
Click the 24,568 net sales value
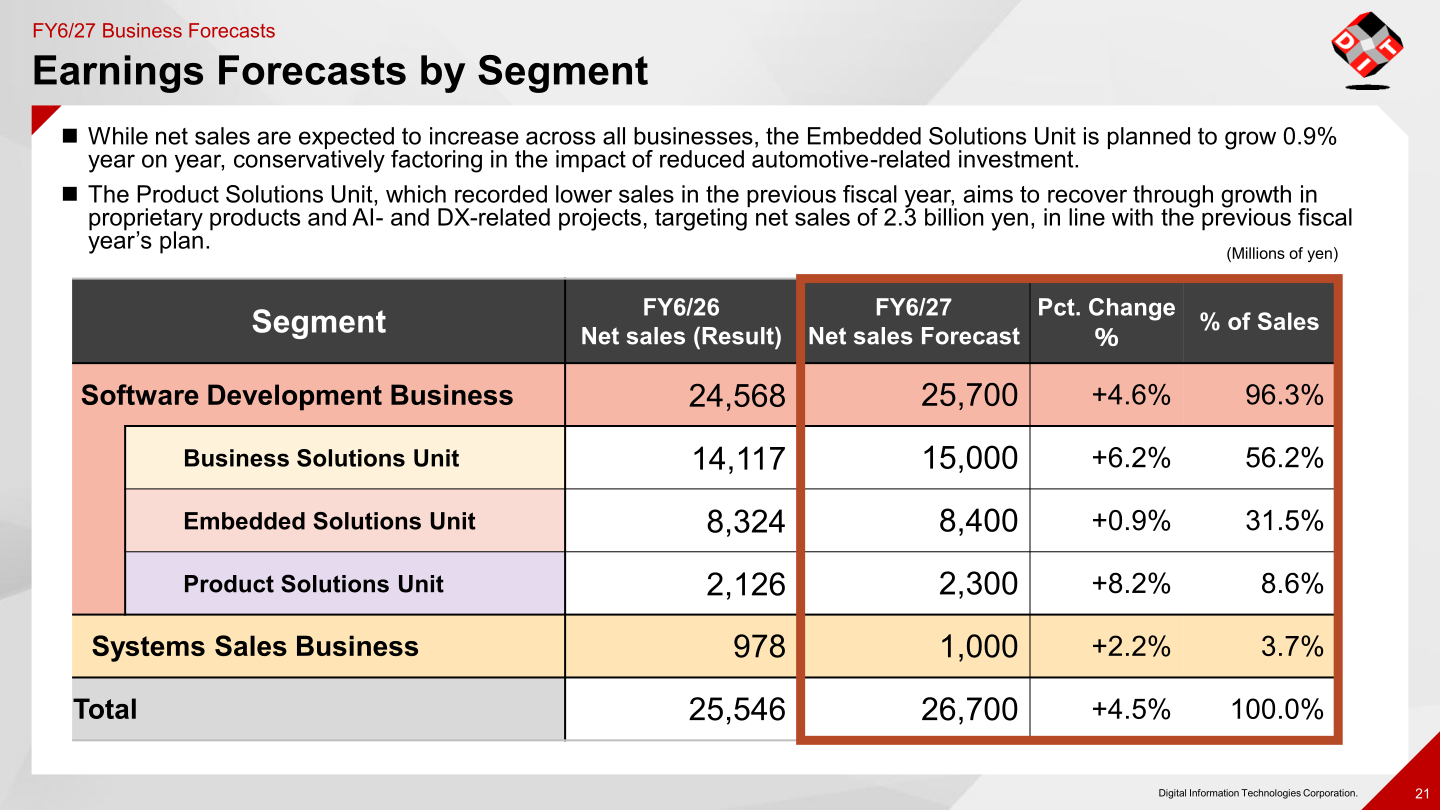737,396
